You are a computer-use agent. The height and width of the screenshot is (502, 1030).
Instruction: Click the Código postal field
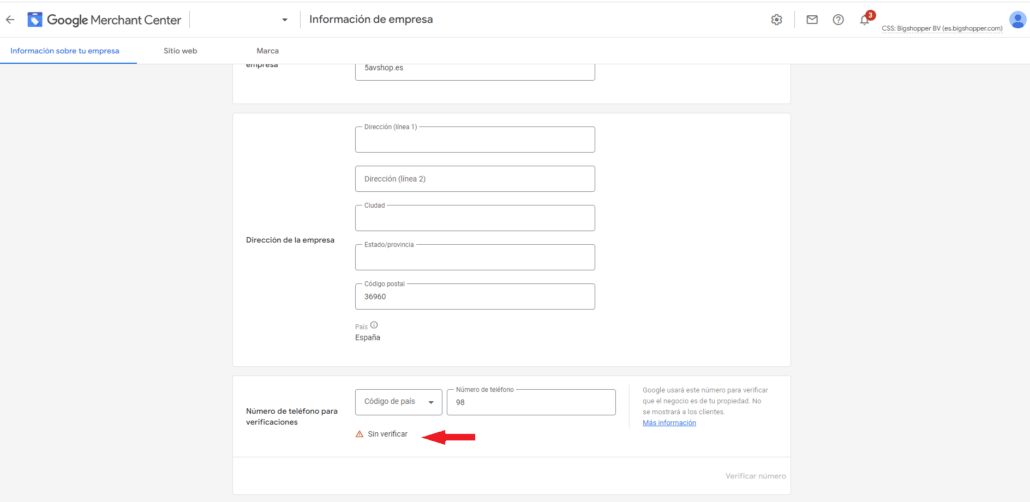(474, 297)
